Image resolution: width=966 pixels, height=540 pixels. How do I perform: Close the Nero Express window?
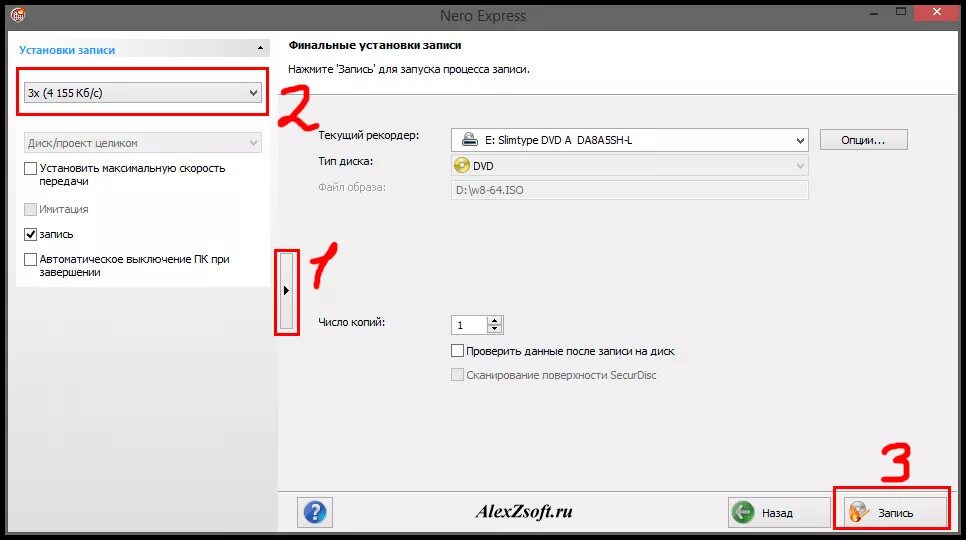(937, 12)
